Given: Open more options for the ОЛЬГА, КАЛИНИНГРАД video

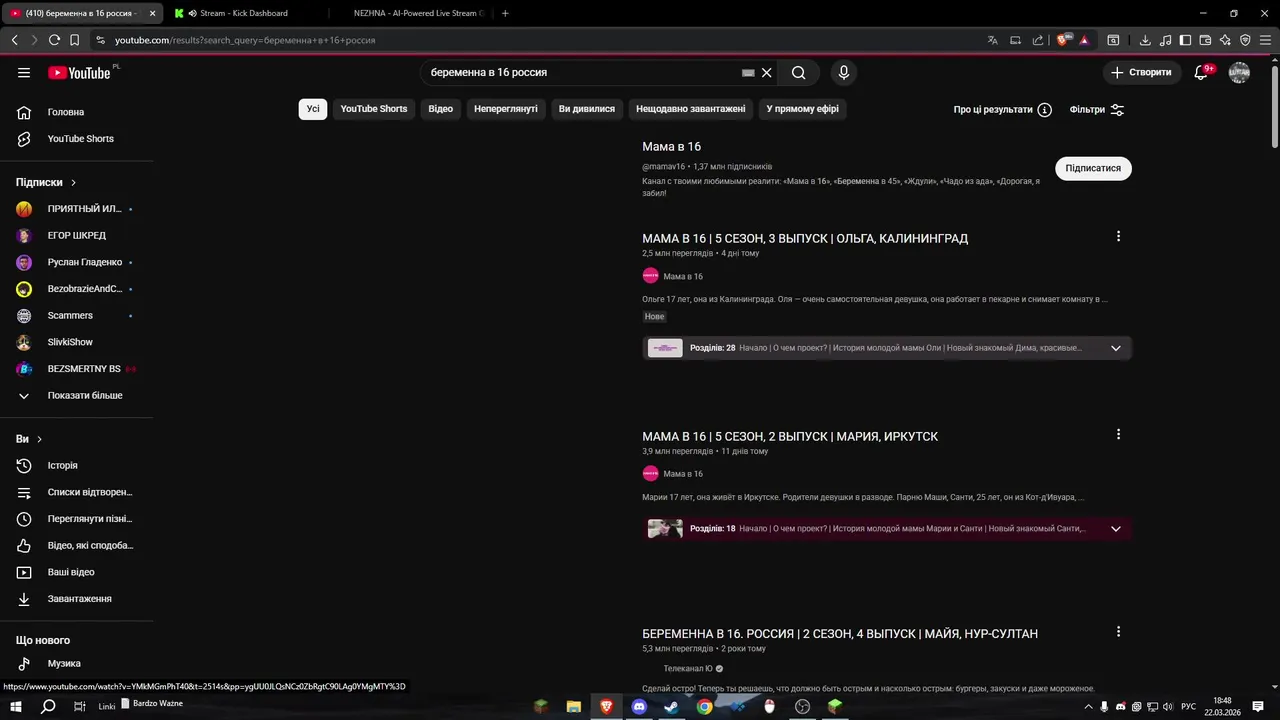Looking at the screenshot, I should 1118,237.
